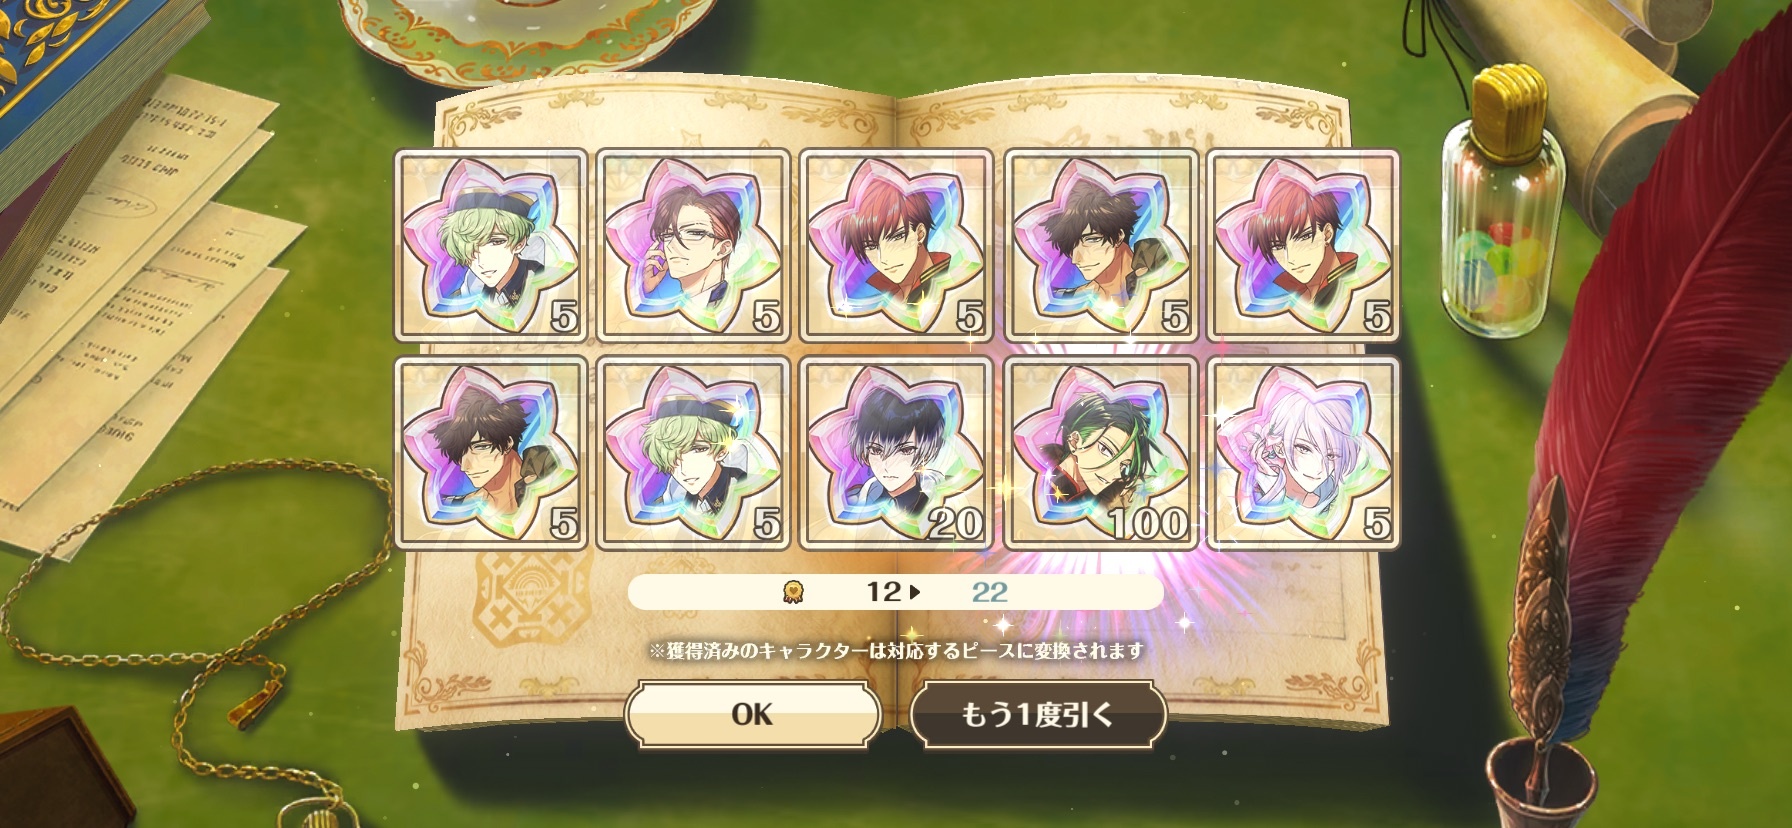Tap the converted-pieces notice text
The width and height of the screenshot is (1792, 828).
pyautogui.click(x=896, y=651)
